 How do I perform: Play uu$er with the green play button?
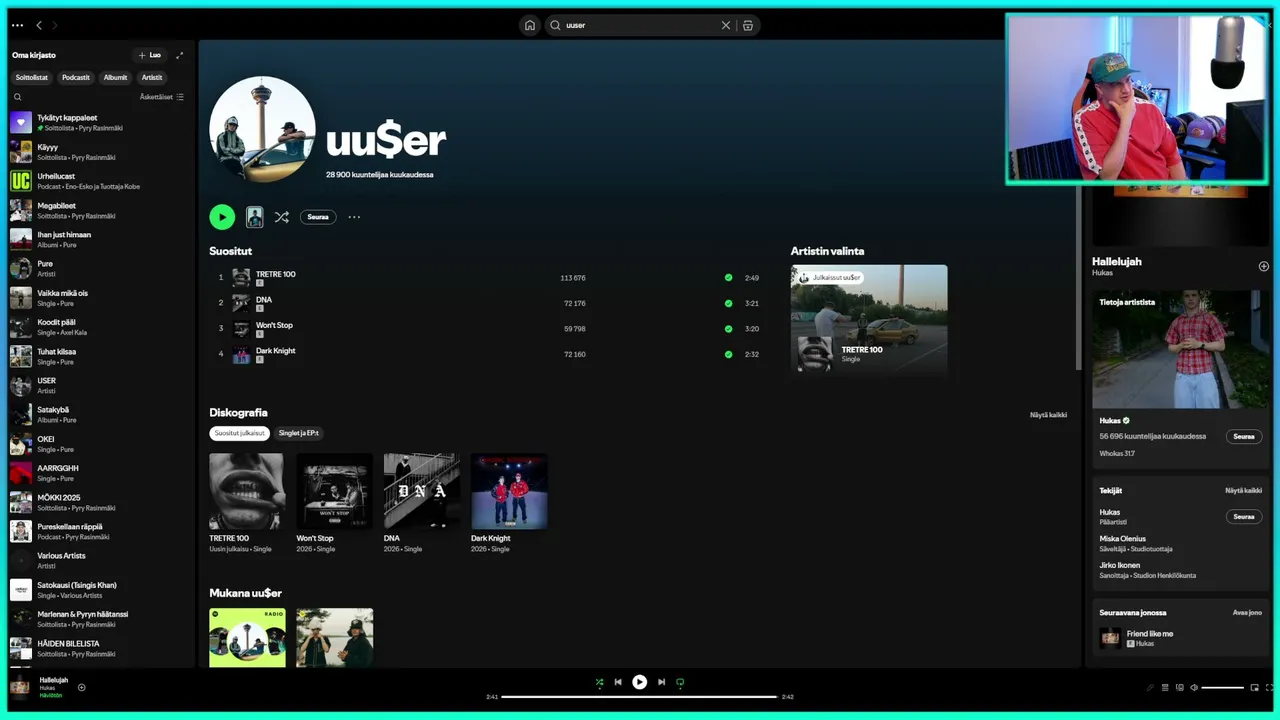coord(222,217)
